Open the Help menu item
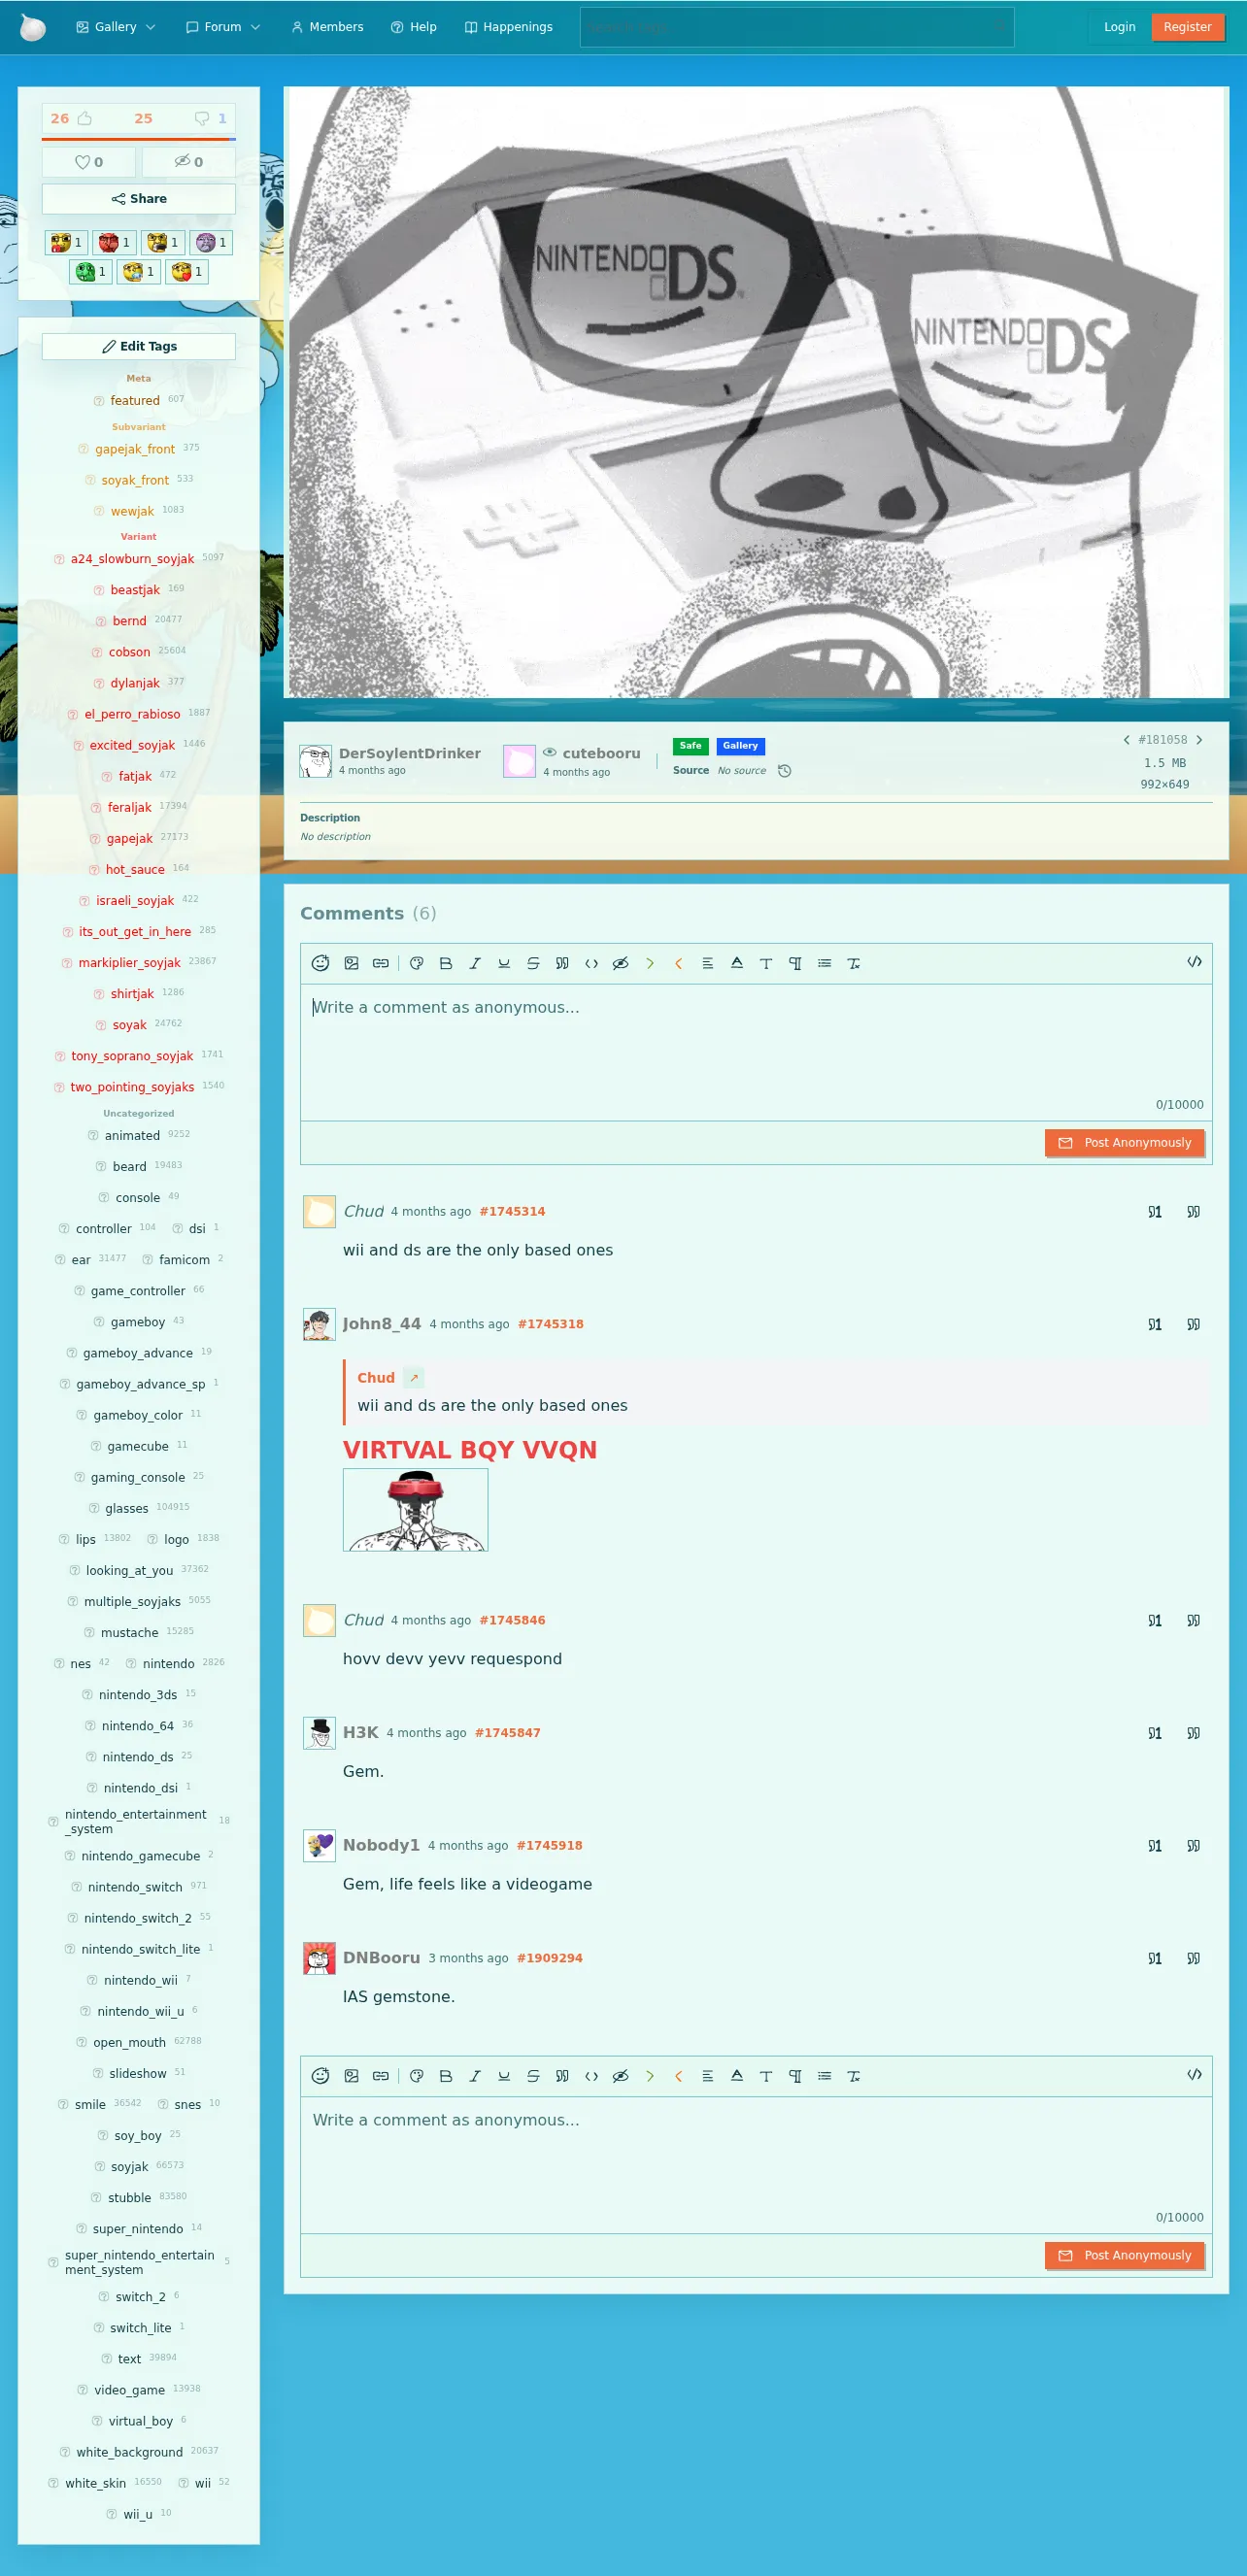Image resolution: width=1247 pixels, height=2576 pixels. (414, 27)
